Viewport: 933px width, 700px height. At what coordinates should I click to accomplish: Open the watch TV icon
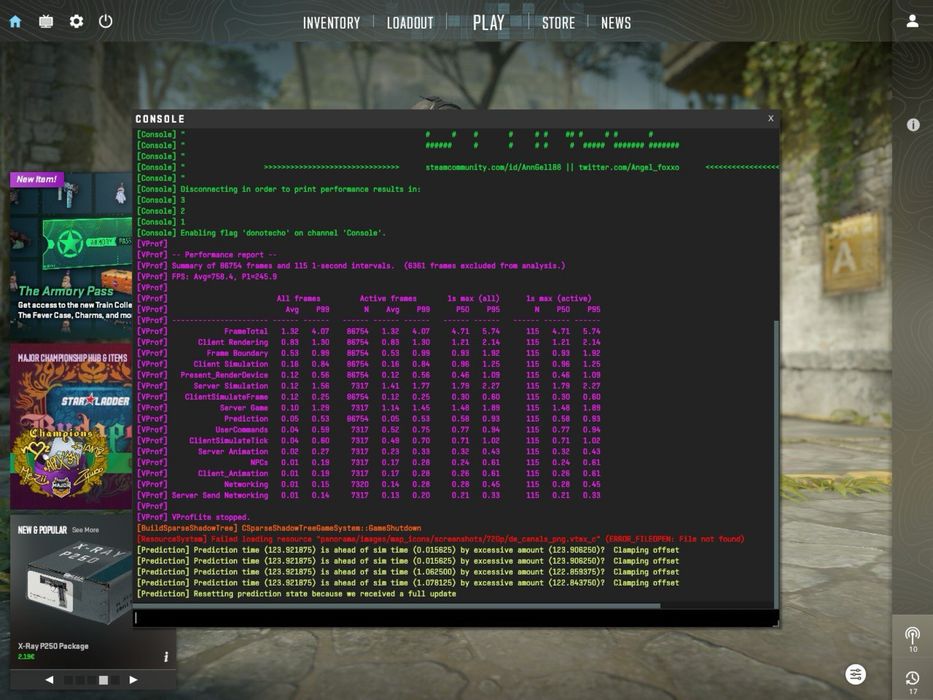point(46,21)
